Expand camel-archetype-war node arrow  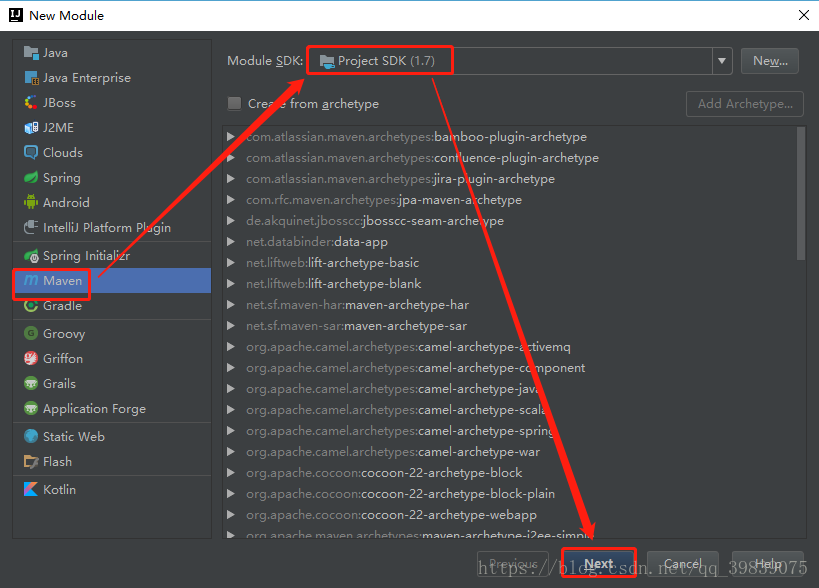pyautogui.click(x=230, y=452)
